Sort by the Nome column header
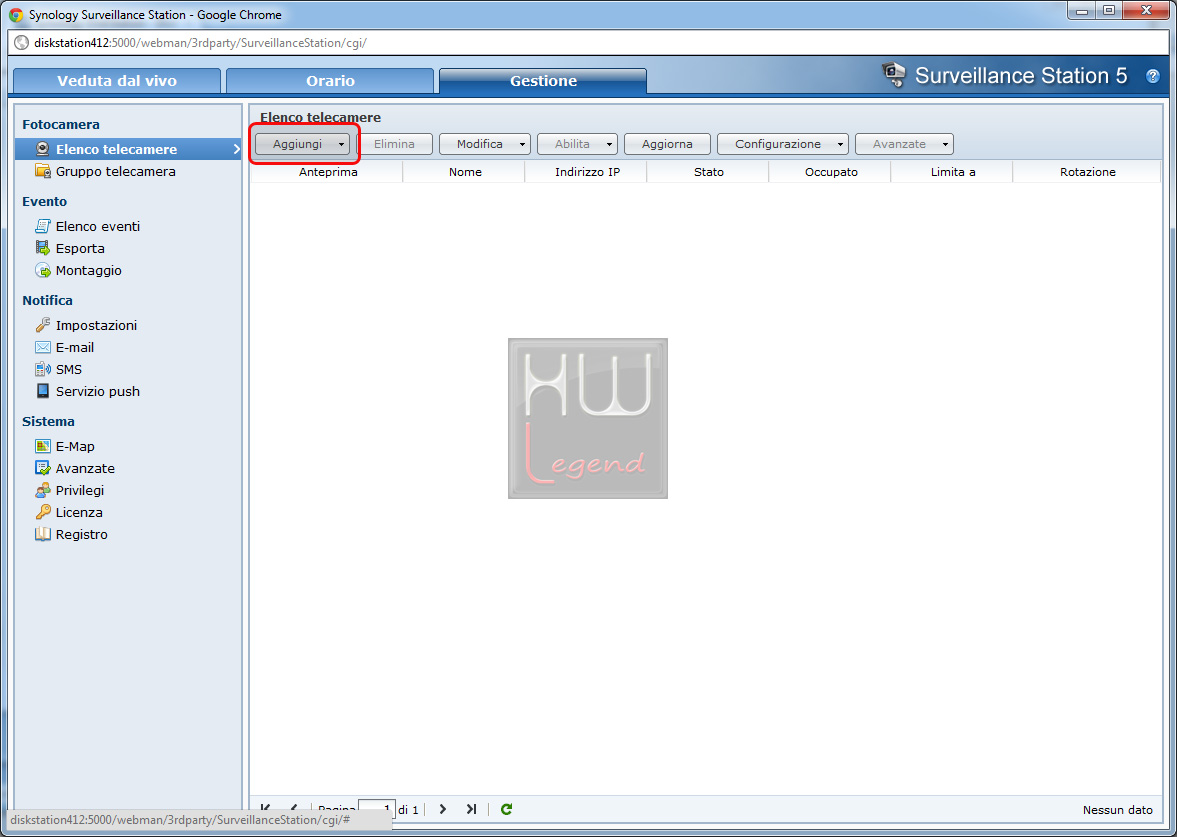 (465, 172)
